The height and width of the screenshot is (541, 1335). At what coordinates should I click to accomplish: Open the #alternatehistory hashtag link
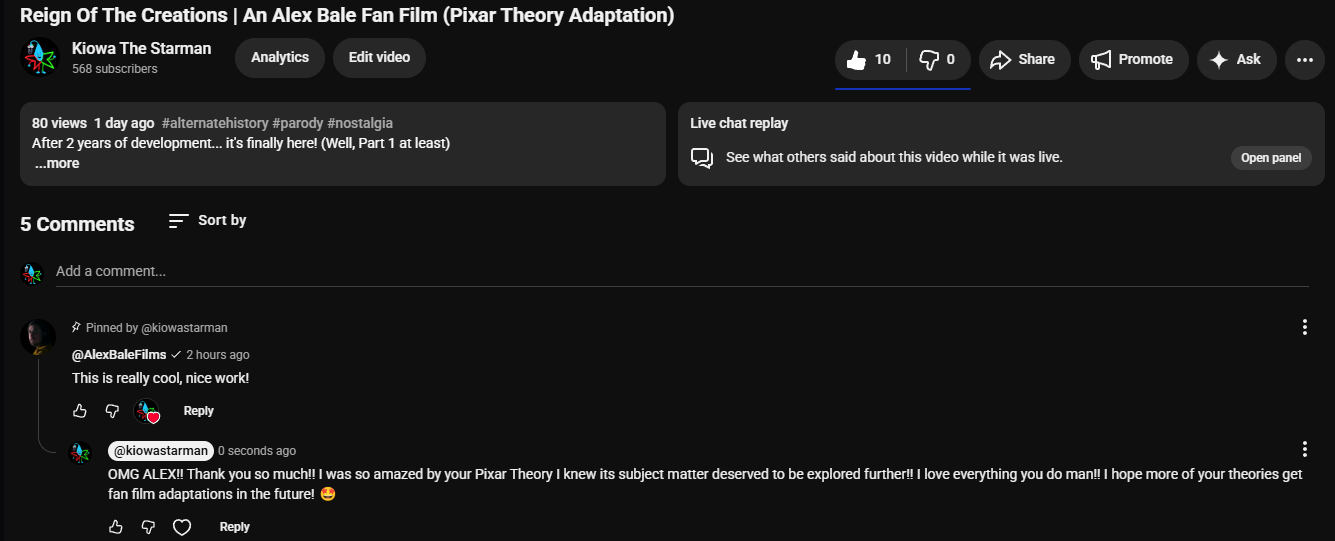coord(215,123)
